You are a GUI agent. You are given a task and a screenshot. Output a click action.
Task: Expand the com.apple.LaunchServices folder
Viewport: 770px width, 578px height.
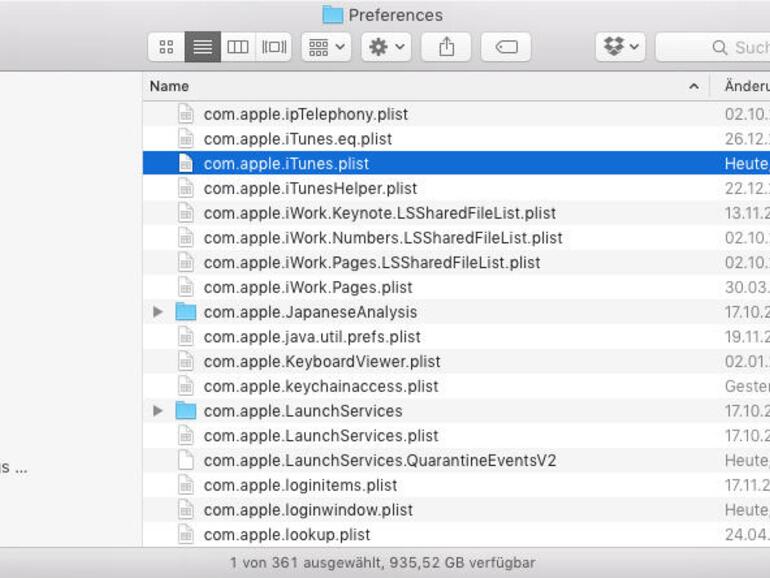[x=158, y=411]
